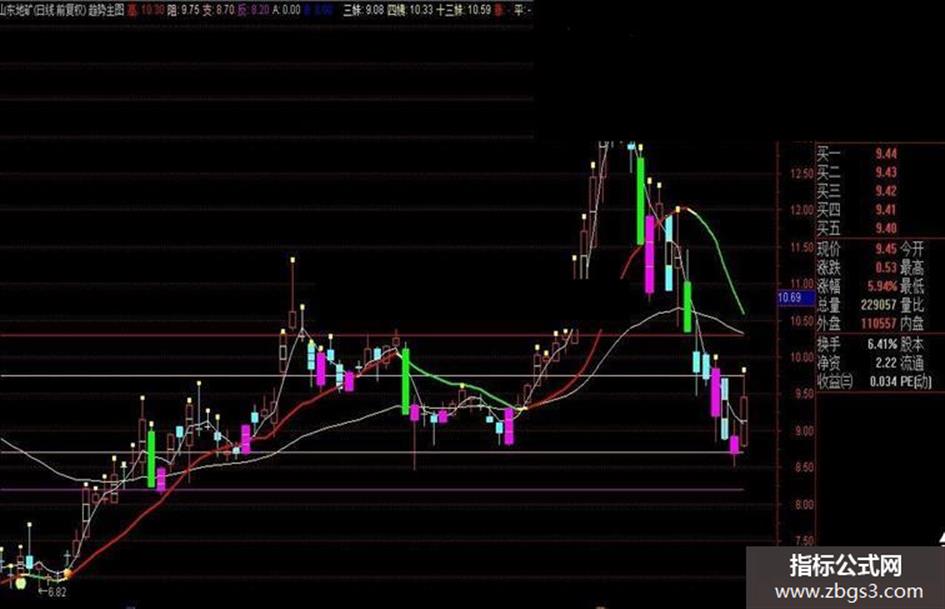Image resolution: width=945 pixels, height=609 pixels.
Task: Click the 趋势主图 indicator name
Action: [x=106, y=10]
